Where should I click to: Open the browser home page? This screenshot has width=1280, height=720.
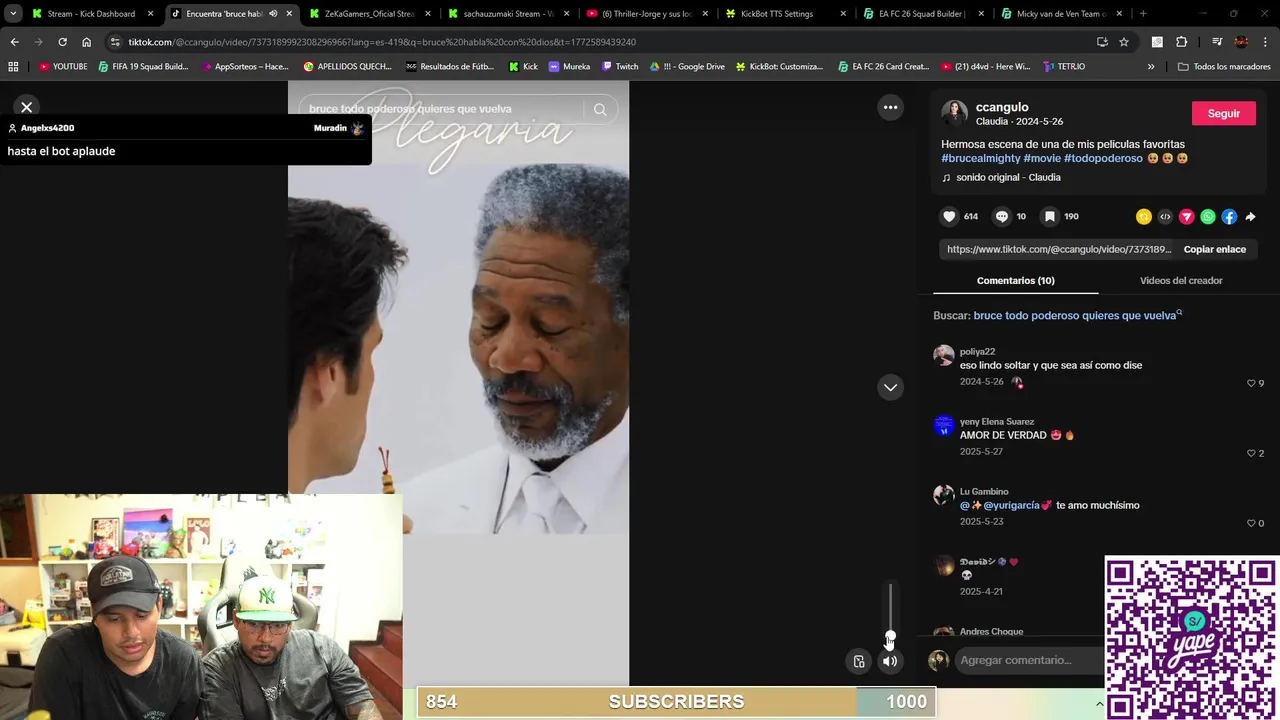pos(86,42)
